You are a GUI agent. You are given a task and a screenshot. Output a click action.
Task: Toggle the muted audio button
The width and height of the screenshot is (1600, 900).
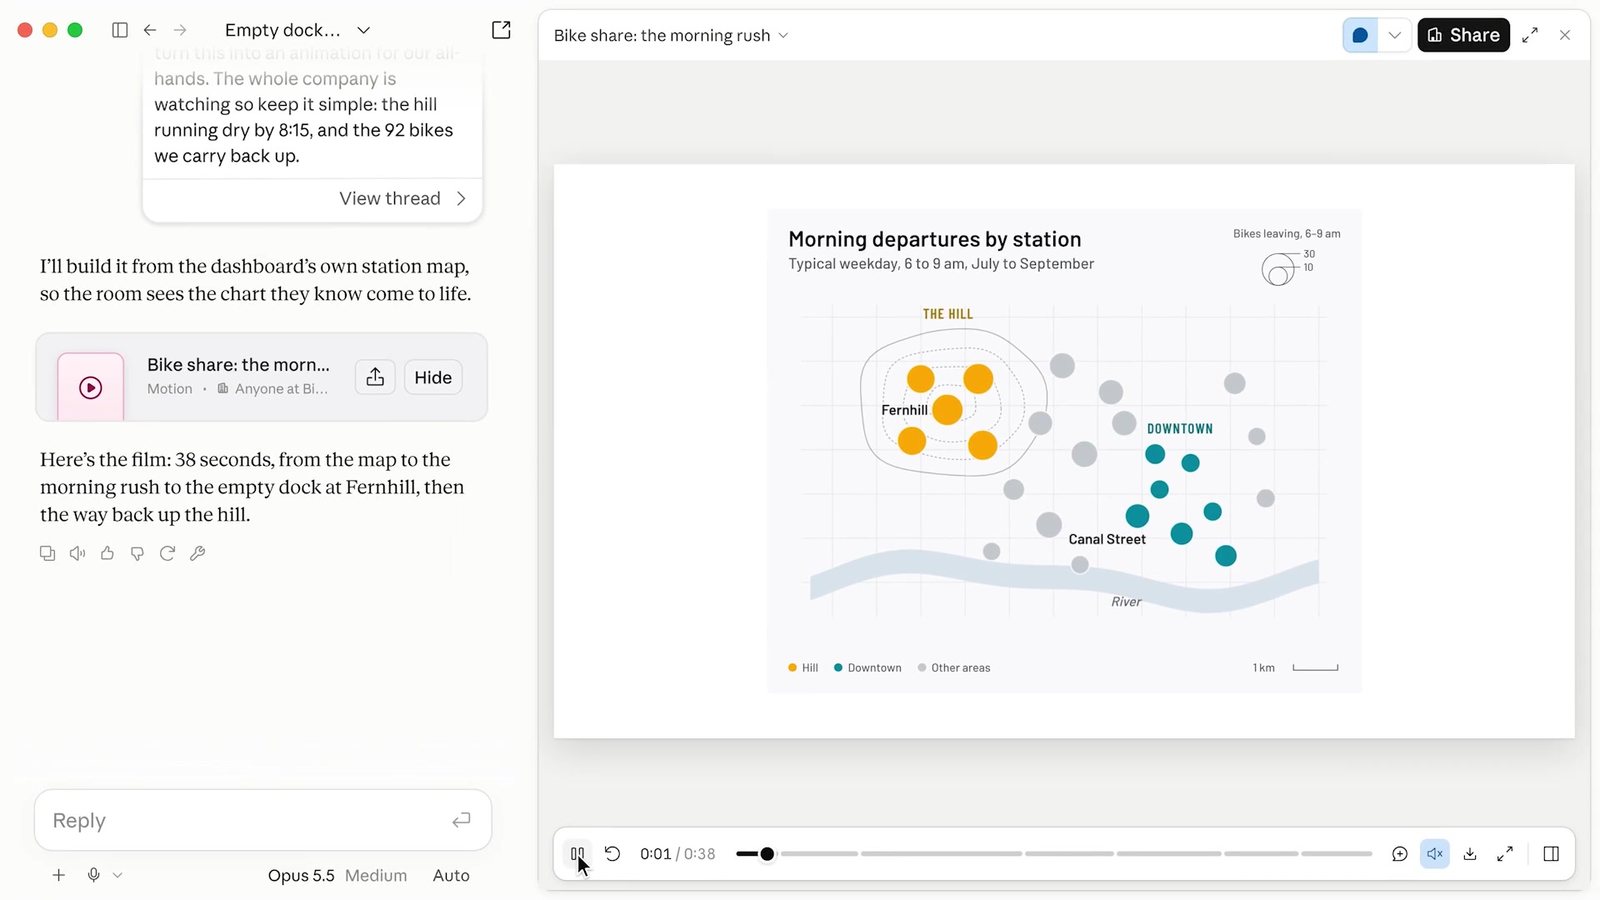[x=1435, y=854]
